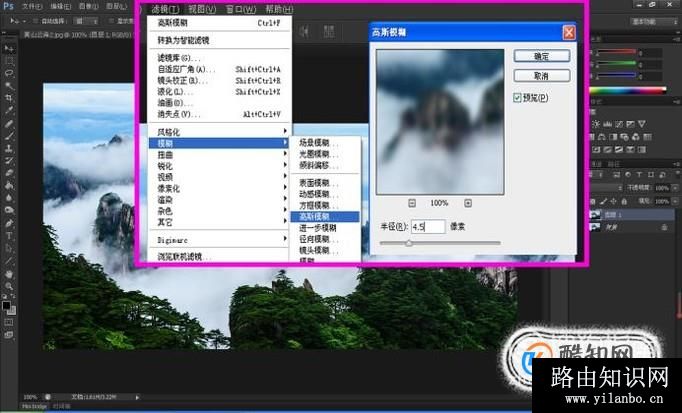This screenshot has height=413, width=682.
Task: Select the Zoom tool in the toolbox
Action: coord(9,286)
